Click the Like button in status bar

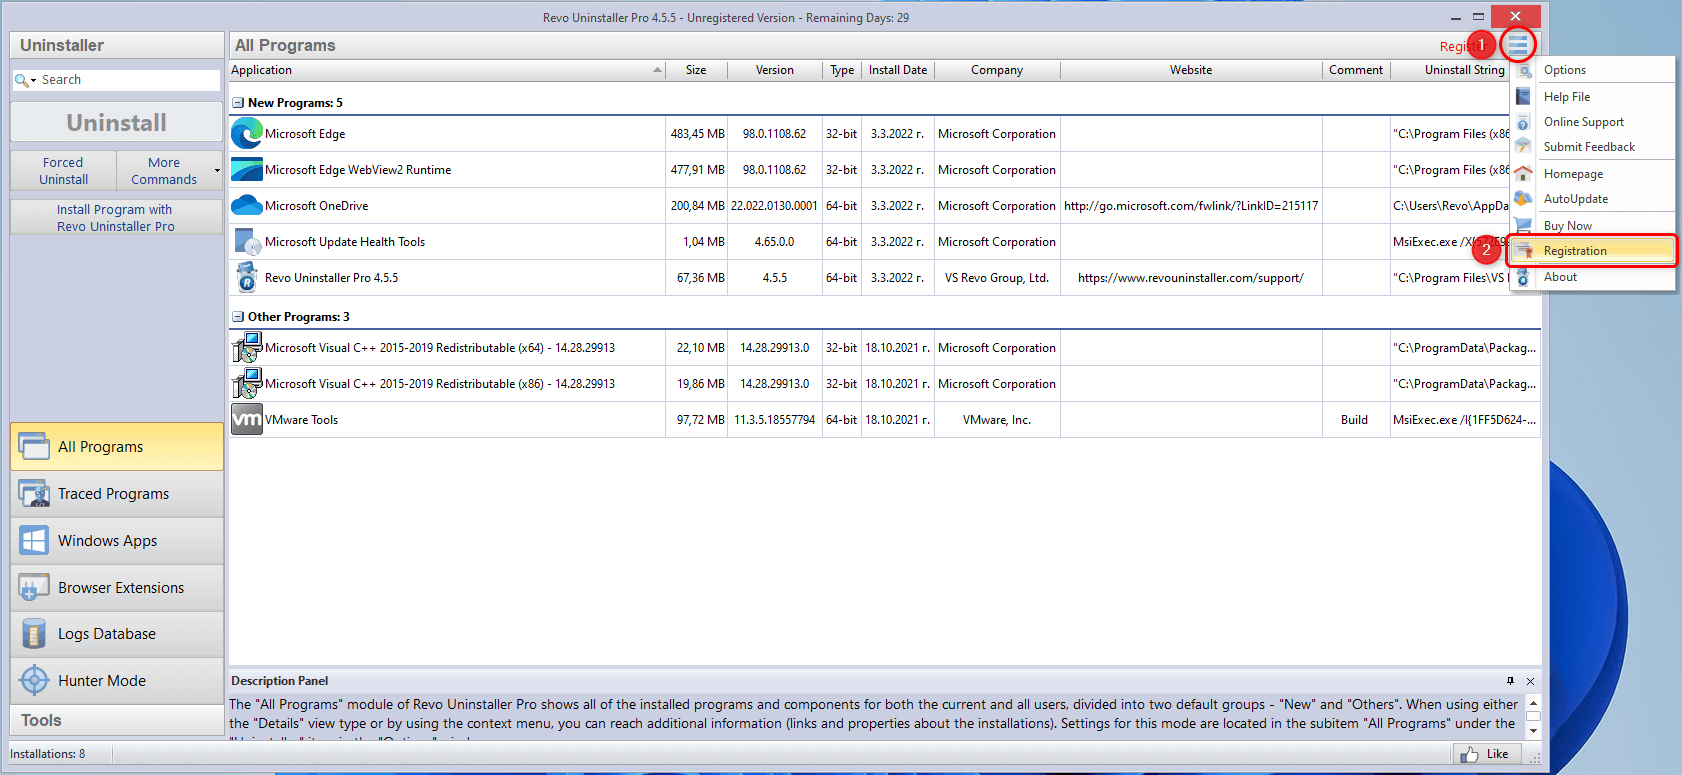point(1485,754)
